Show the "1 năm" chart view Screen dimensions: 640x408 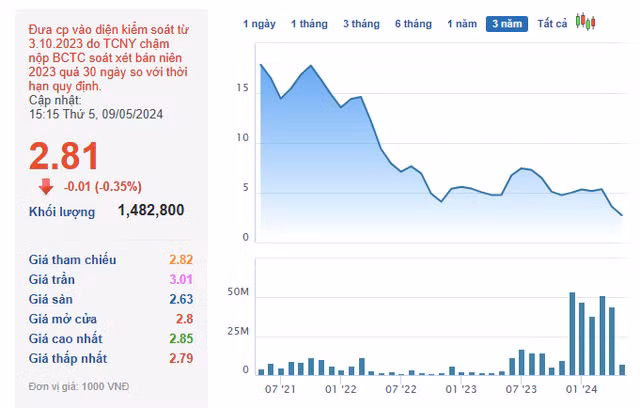click(462, 23)
